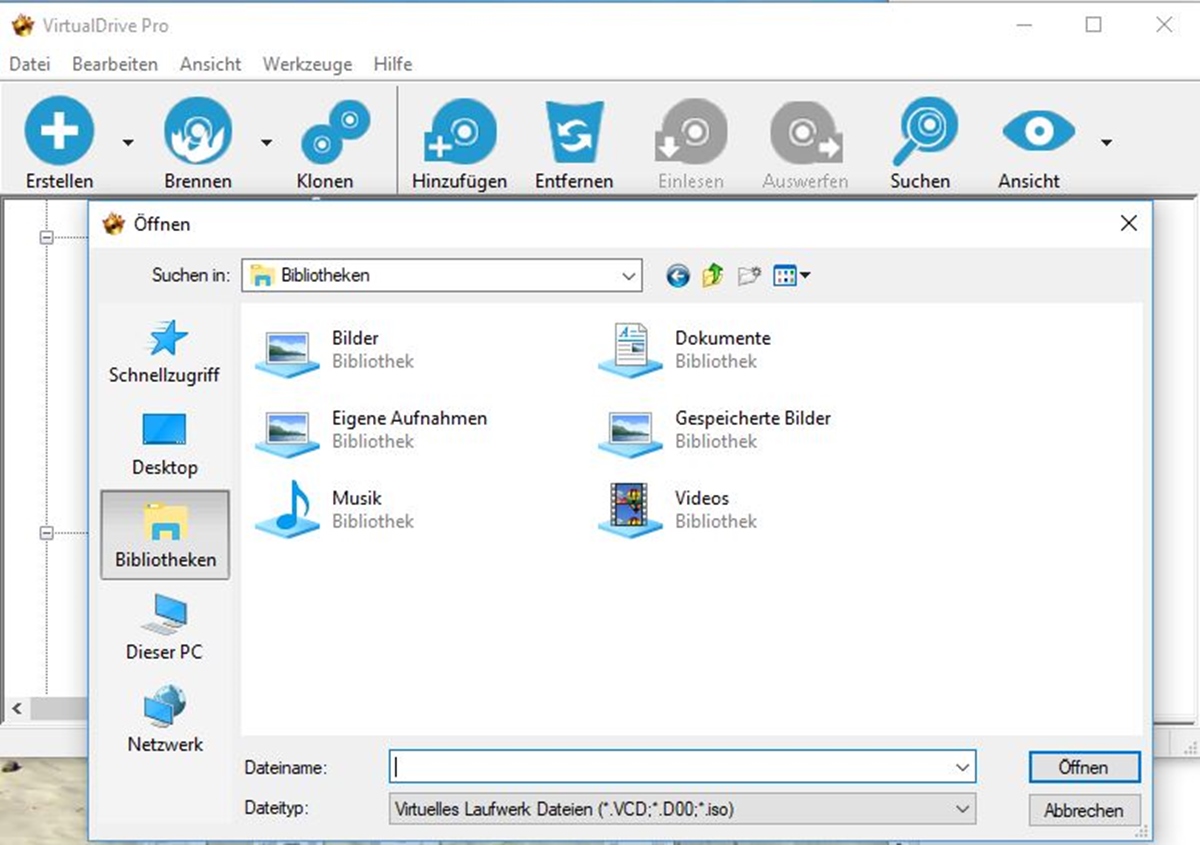Open the Ansicht menu in the menu bar
The width and height of the screenshot is (1200, 845).
tap(211, 64)
